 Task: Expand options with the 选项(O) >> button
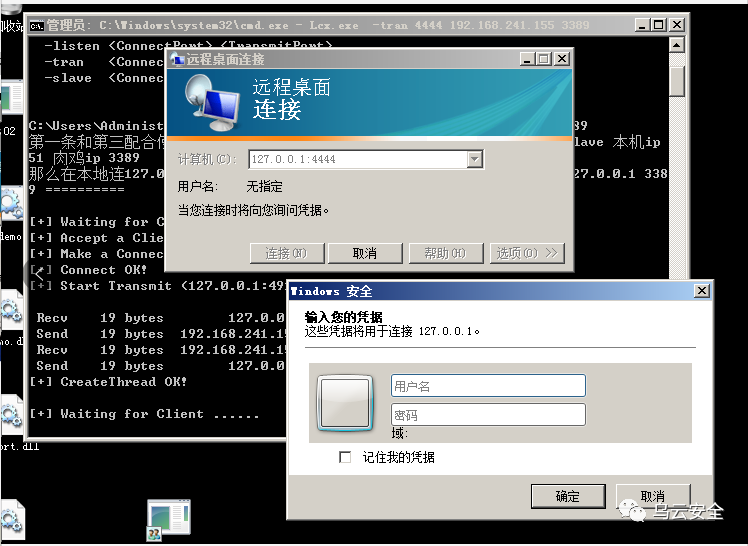527,253
